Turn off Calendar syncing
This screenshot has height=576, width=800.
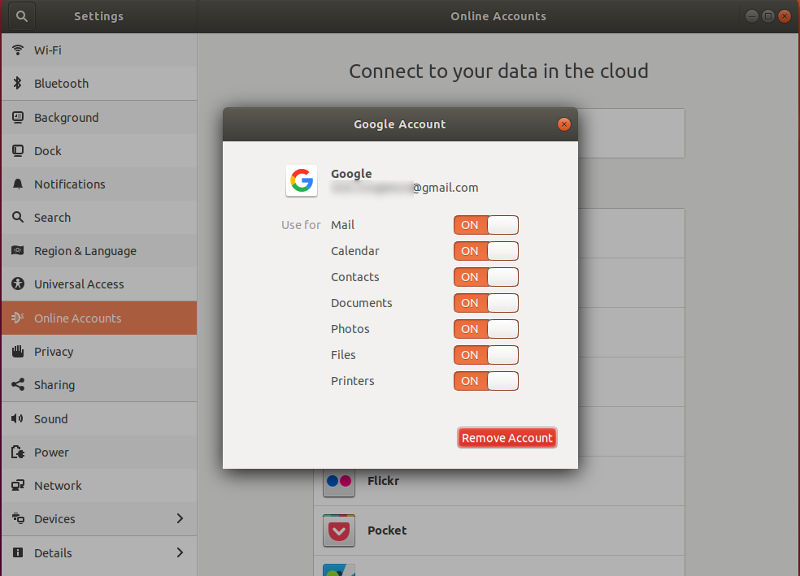[486, 251]
